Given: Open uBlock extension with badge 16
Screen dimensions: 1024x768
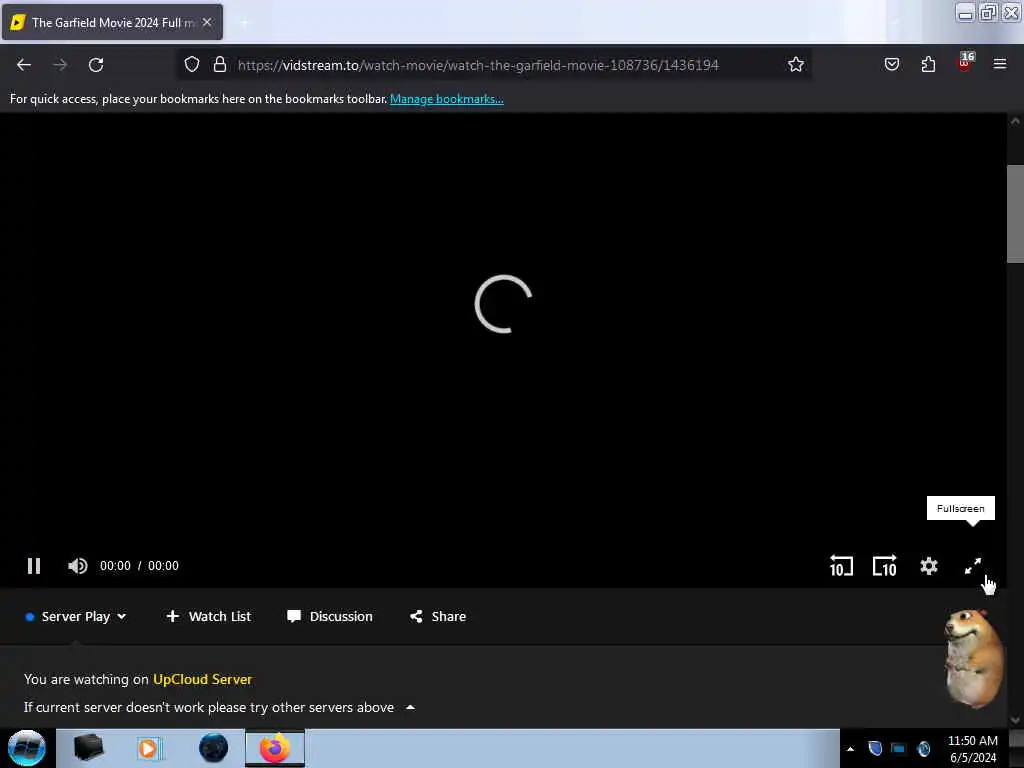Looking at the screenshot, I should 965,63.
